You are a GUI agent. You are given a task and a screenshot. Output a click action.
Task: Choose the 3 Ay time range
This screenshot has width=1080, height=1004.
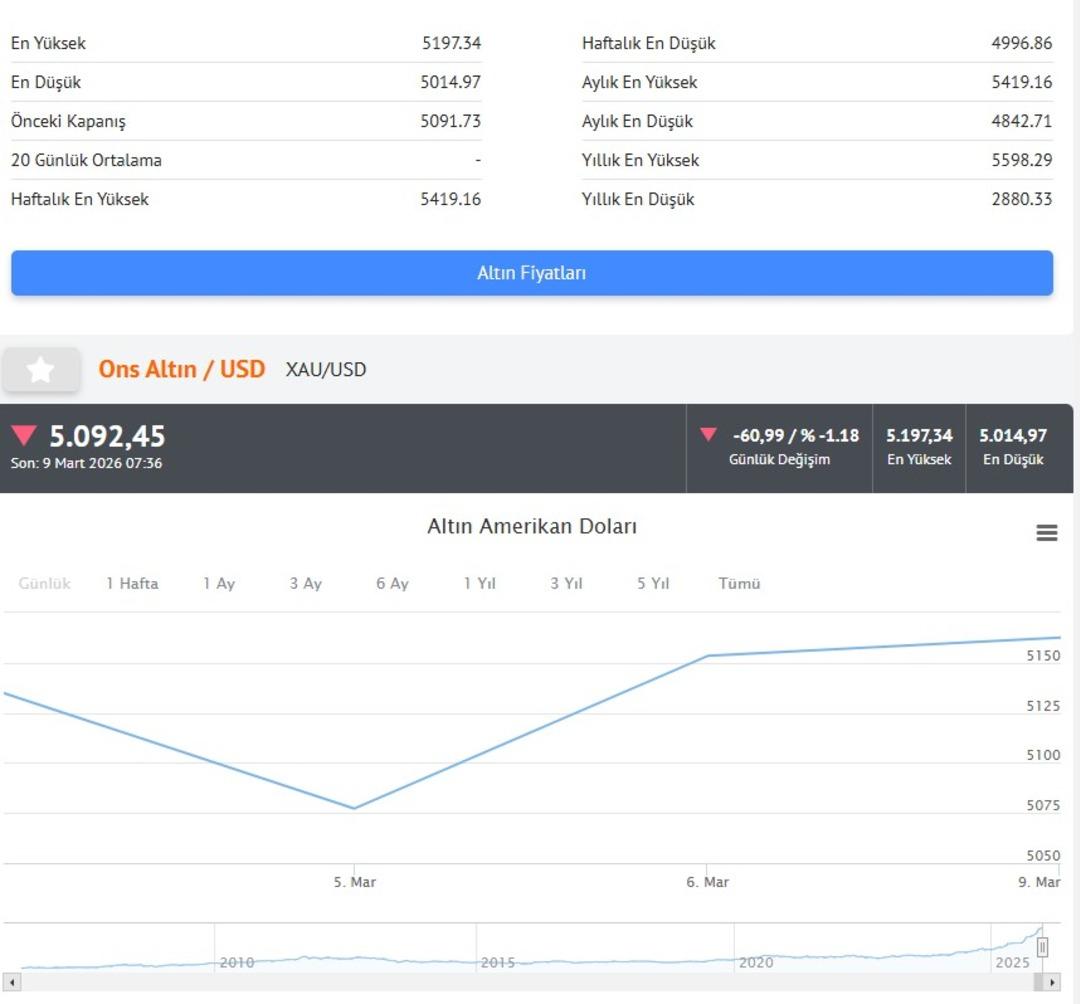[306, 583]
